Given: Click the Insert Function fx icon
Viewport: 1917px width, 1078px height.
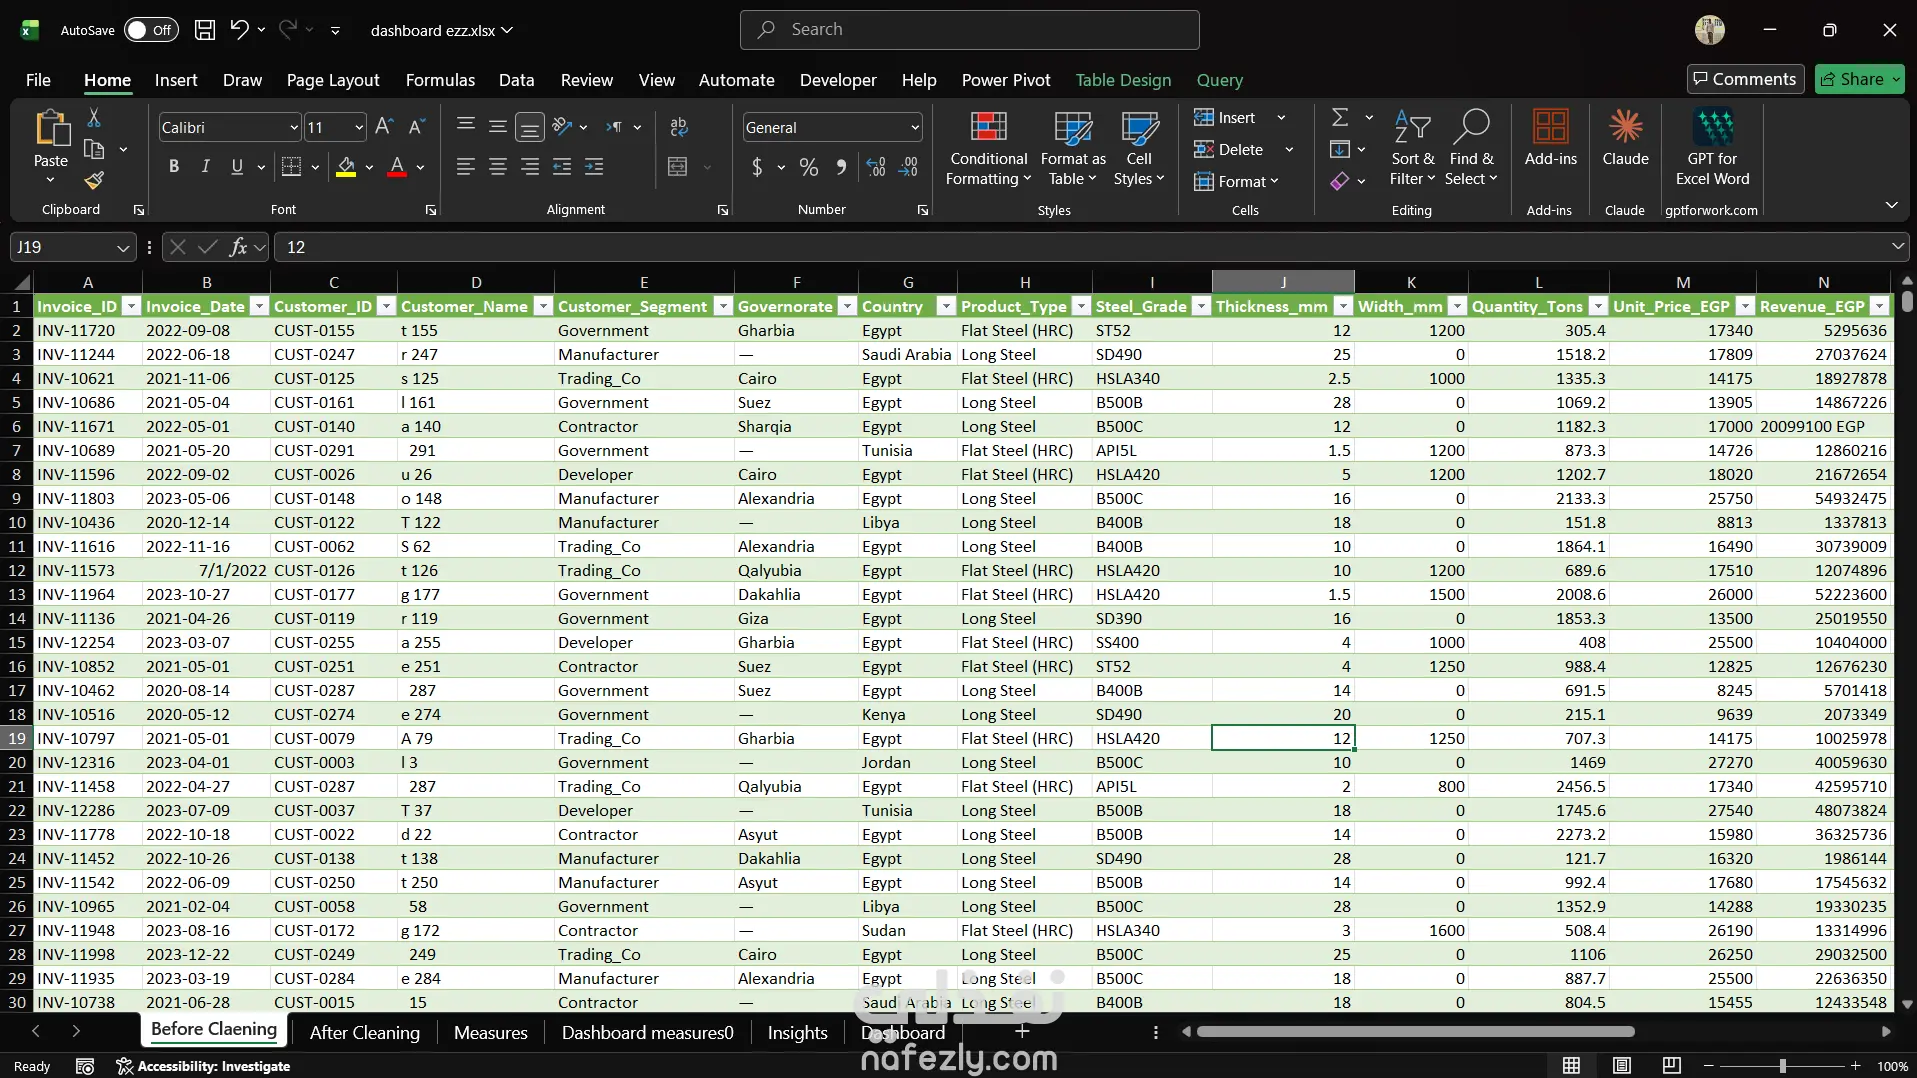Looking at the screenshot, I should (238, 247).
